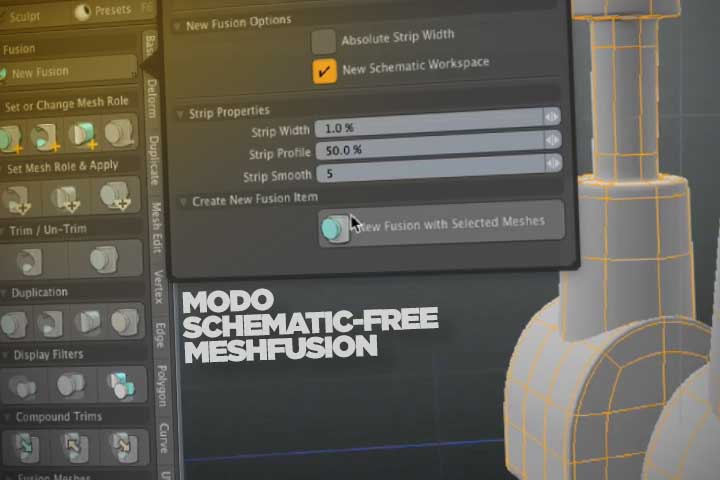The height and width of the screenshot is (480, 720).
Task: Click first Display Filters icon
Action: (23, 387)
